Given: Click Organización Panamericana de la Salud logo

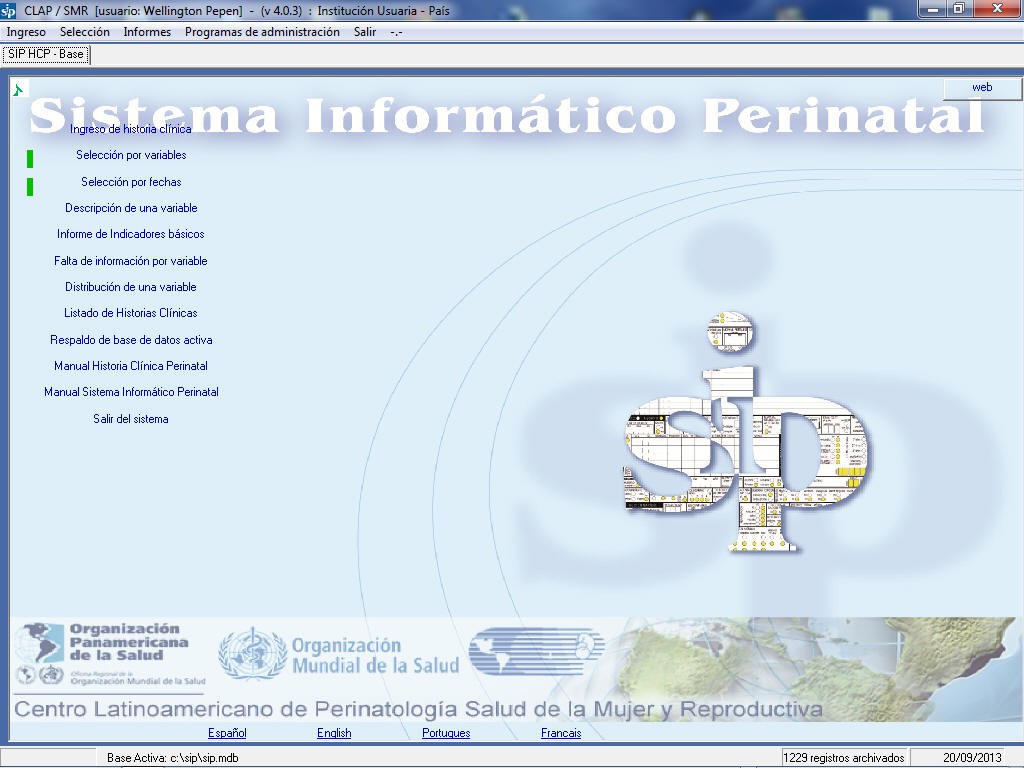Looking at the screenshot, I should [x=110, y=654].
